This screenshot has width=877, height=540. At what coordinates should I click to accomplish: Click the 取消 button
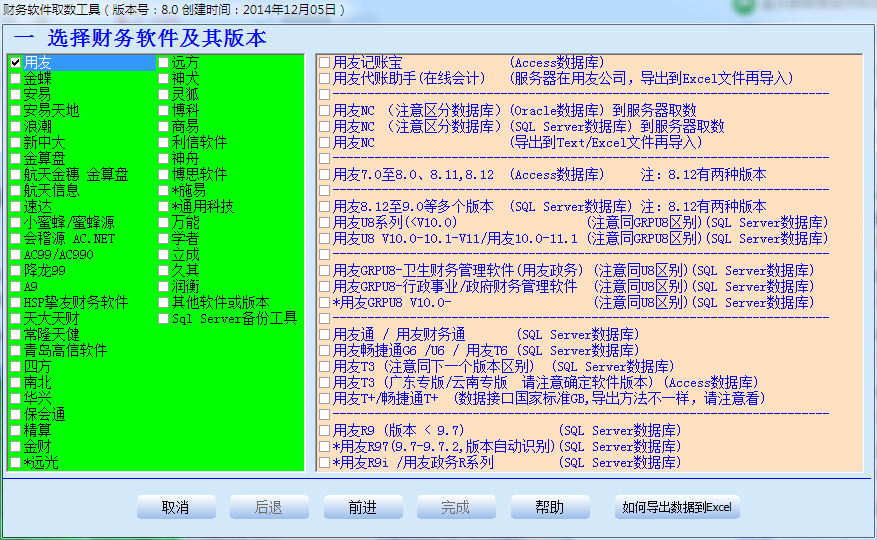click(176, 507)
